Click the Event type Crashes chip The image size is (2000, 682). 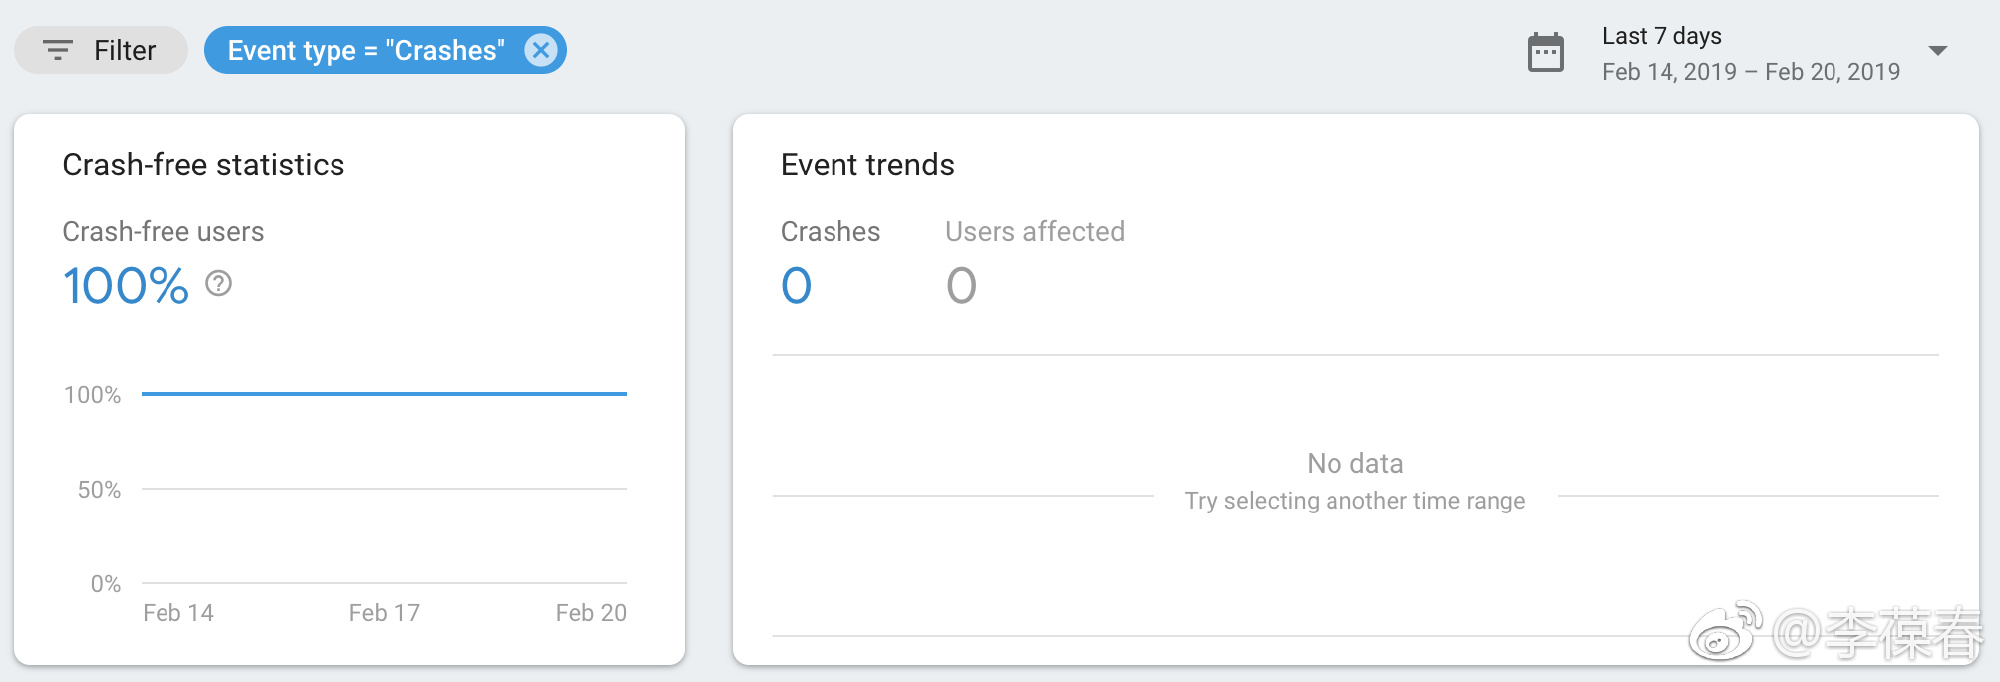pos(366,50)
